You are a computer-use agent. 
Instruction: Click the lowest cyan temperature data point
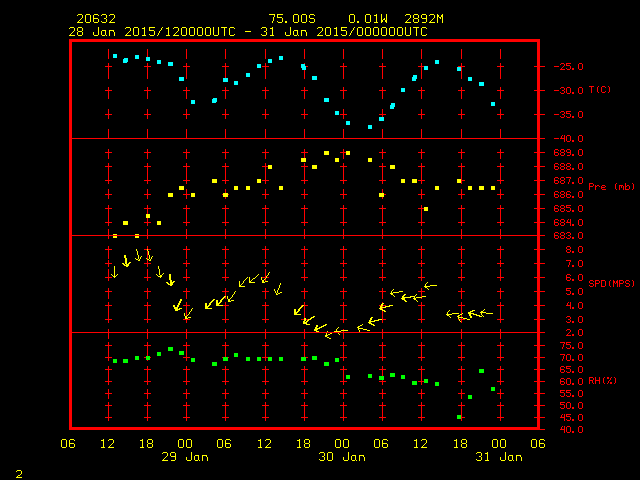[370, 127]
